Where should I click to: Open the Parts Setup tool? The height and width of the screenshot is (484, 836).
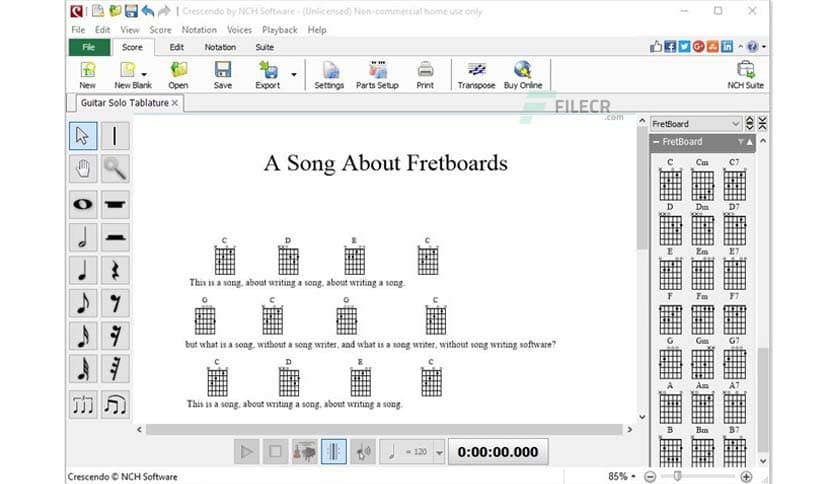point(377,75)
